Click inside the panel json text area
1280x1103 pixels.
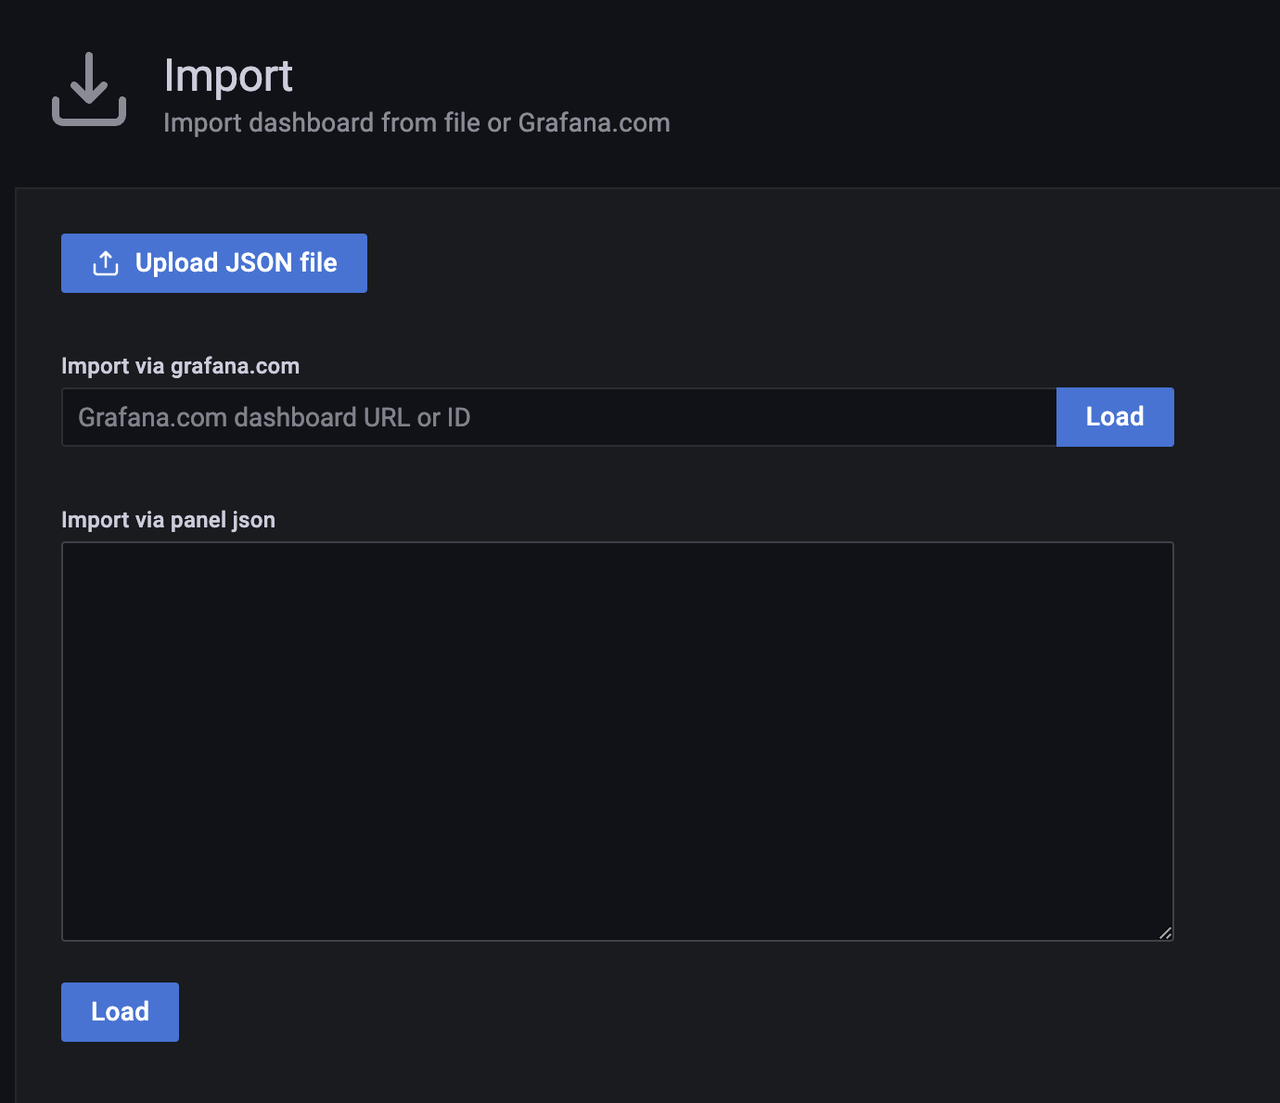(617, 741)
